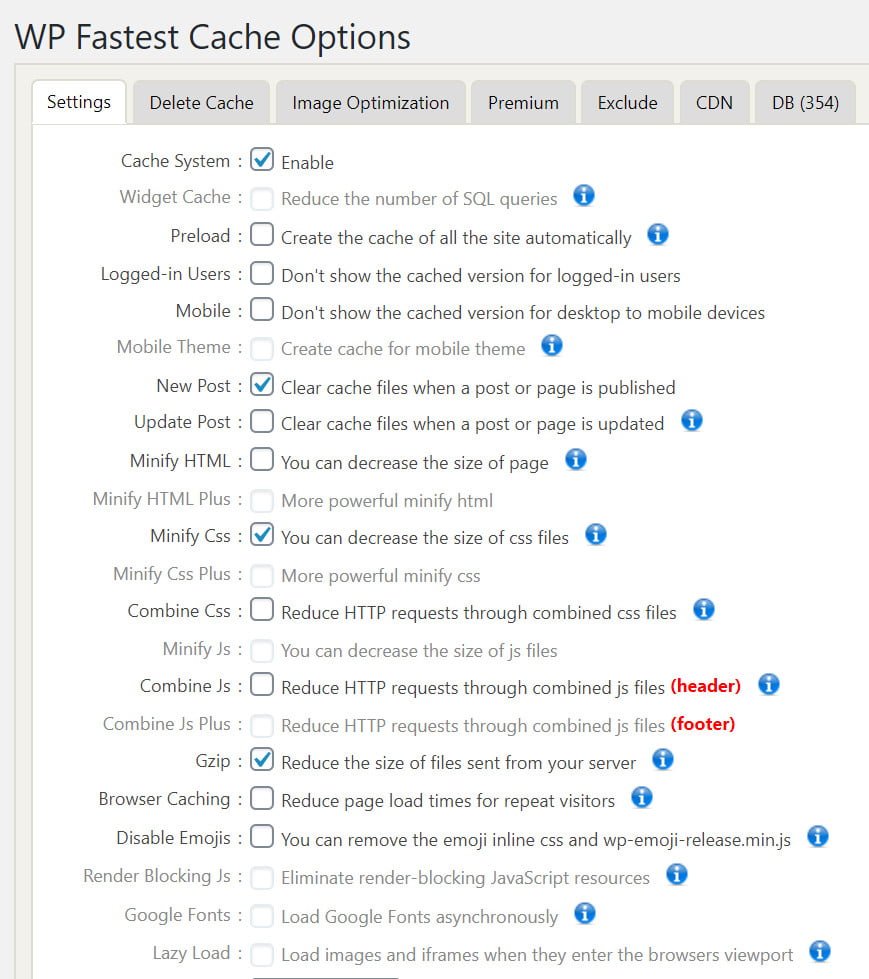Image resolution: width=869 pixels, height=979 pixels.
Task: Check the Minify HTML checkbox
Action: (x=262, y=460)
